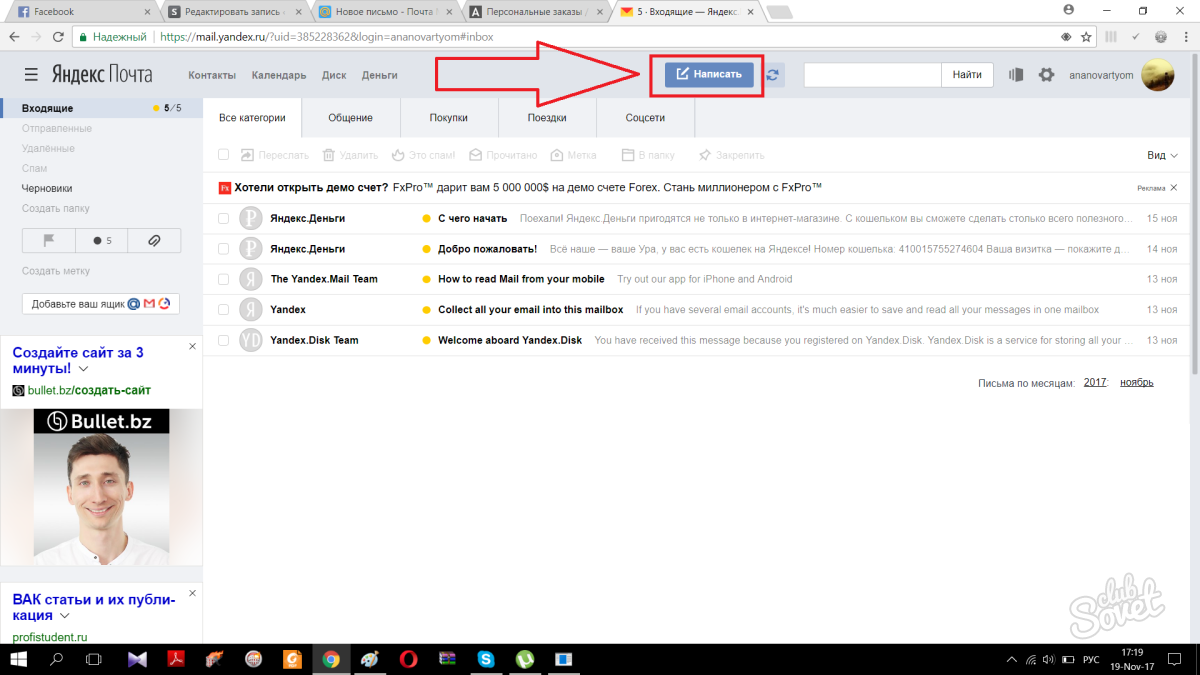Open the Opera icon in the taskbar
The height and width of the screenshot is (675, 1200).
(409, 659)
